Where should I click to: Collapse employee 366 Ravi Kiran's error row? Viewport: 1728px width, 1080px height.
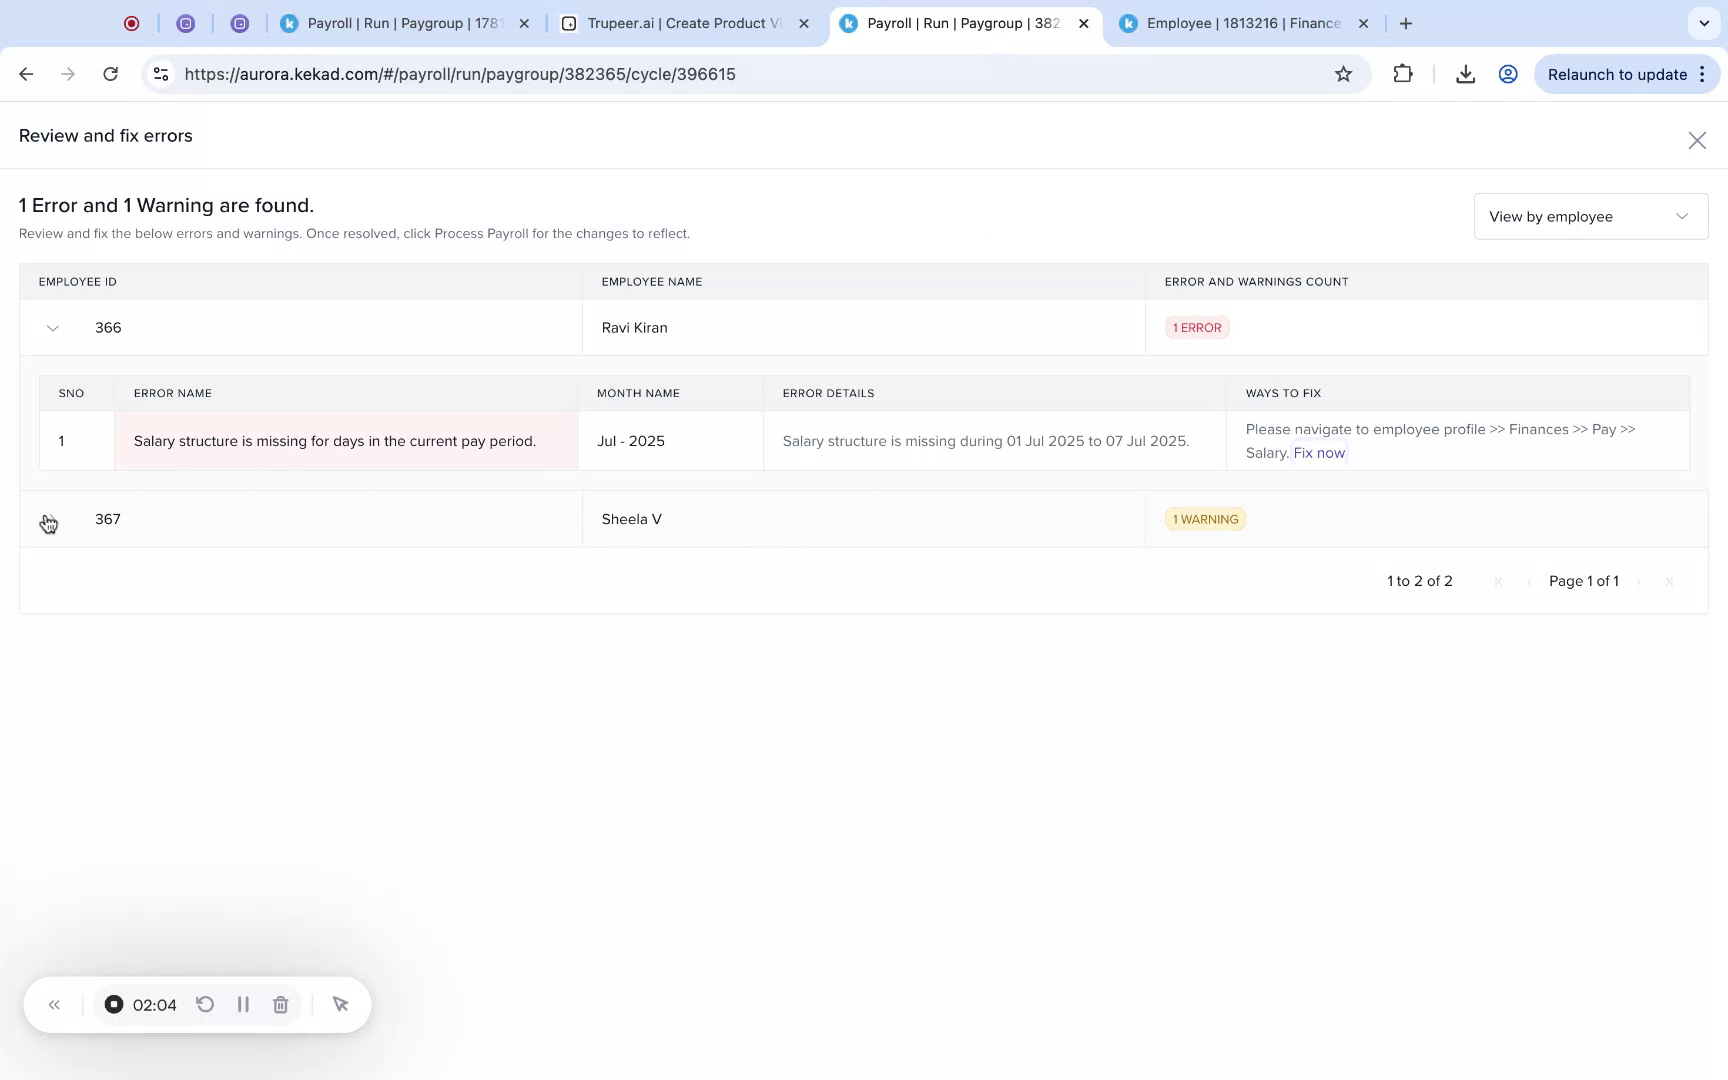[52, 327]
